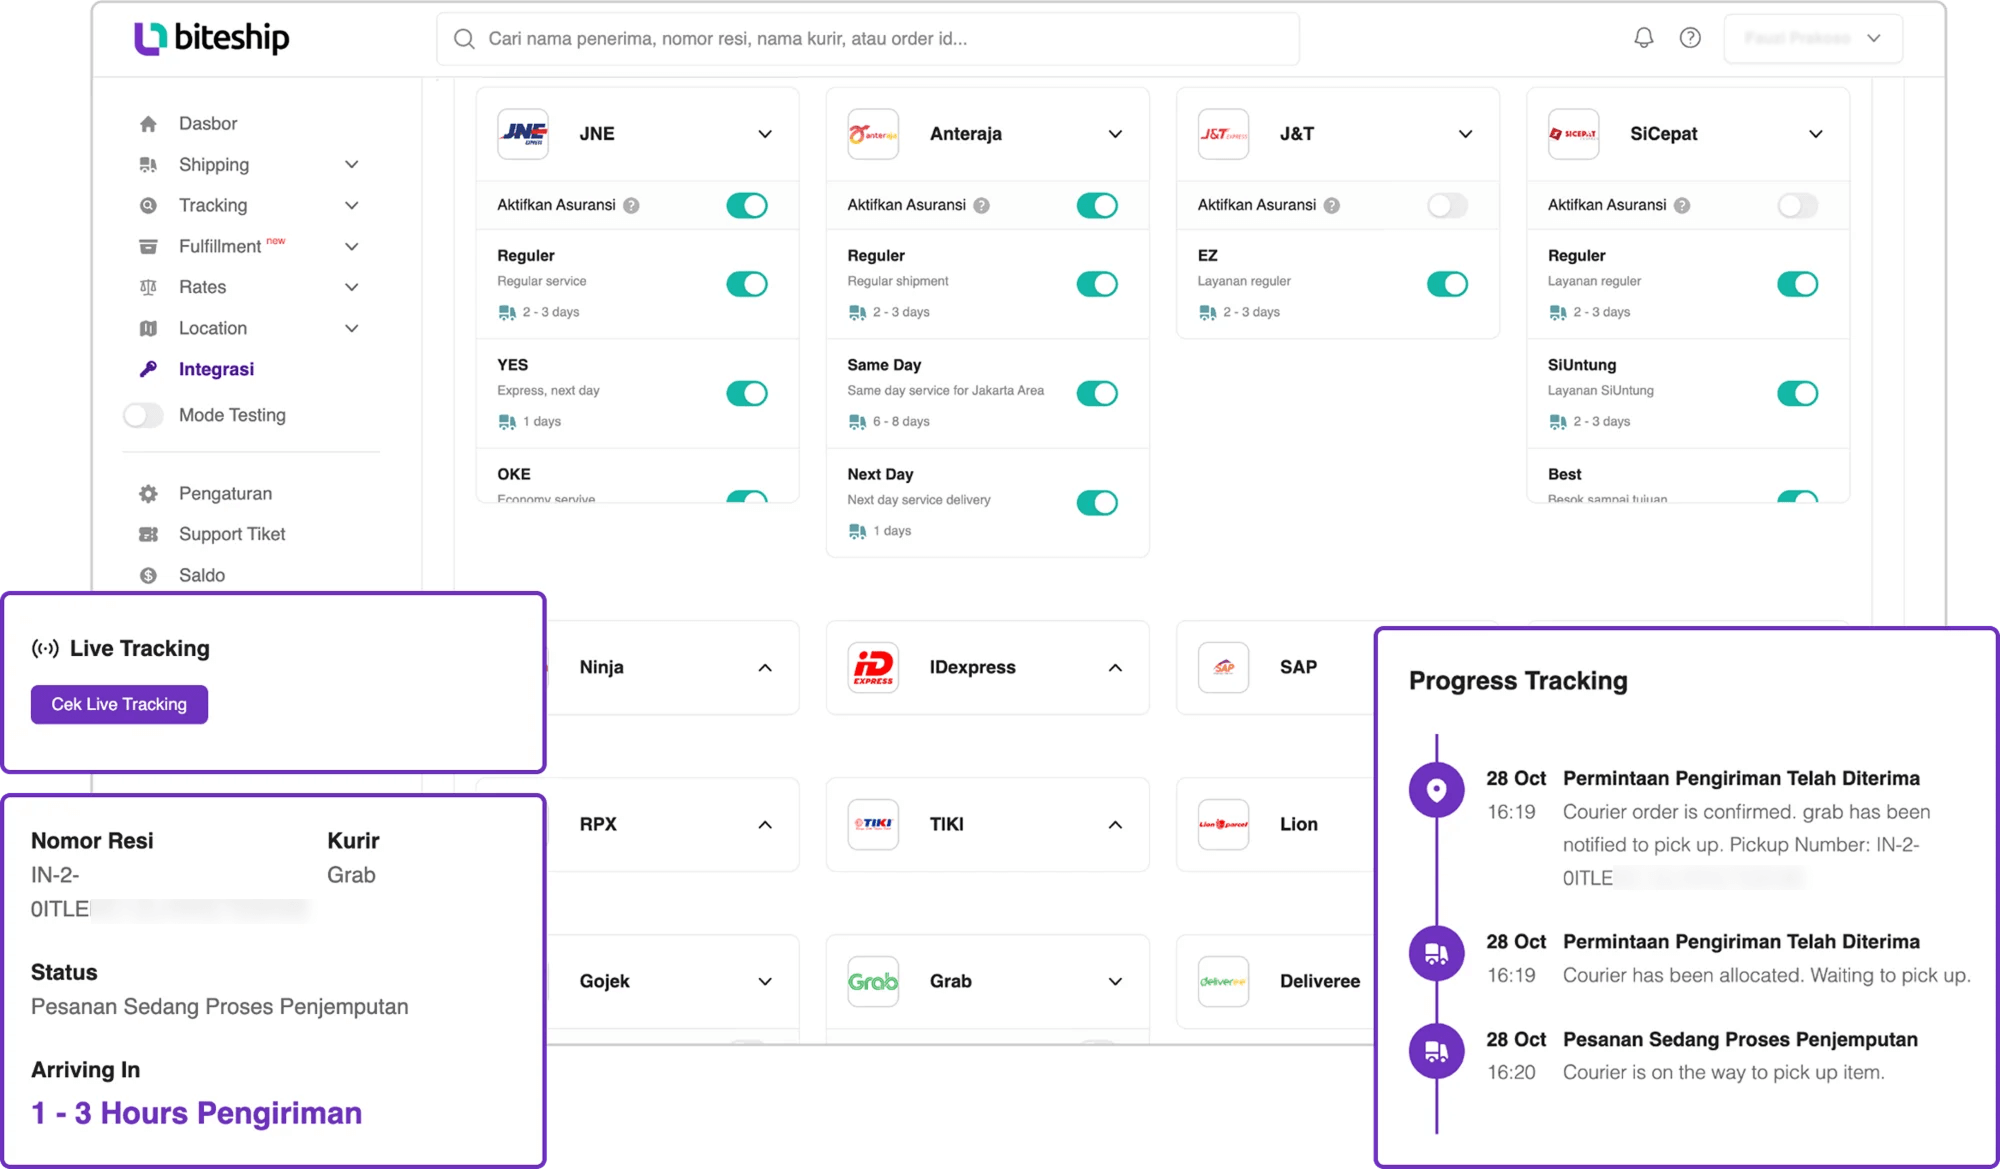Viewport: 2000px width, 1169px height.
Task: Click the Dasbor home icon
Action: [x=148, y=124]
